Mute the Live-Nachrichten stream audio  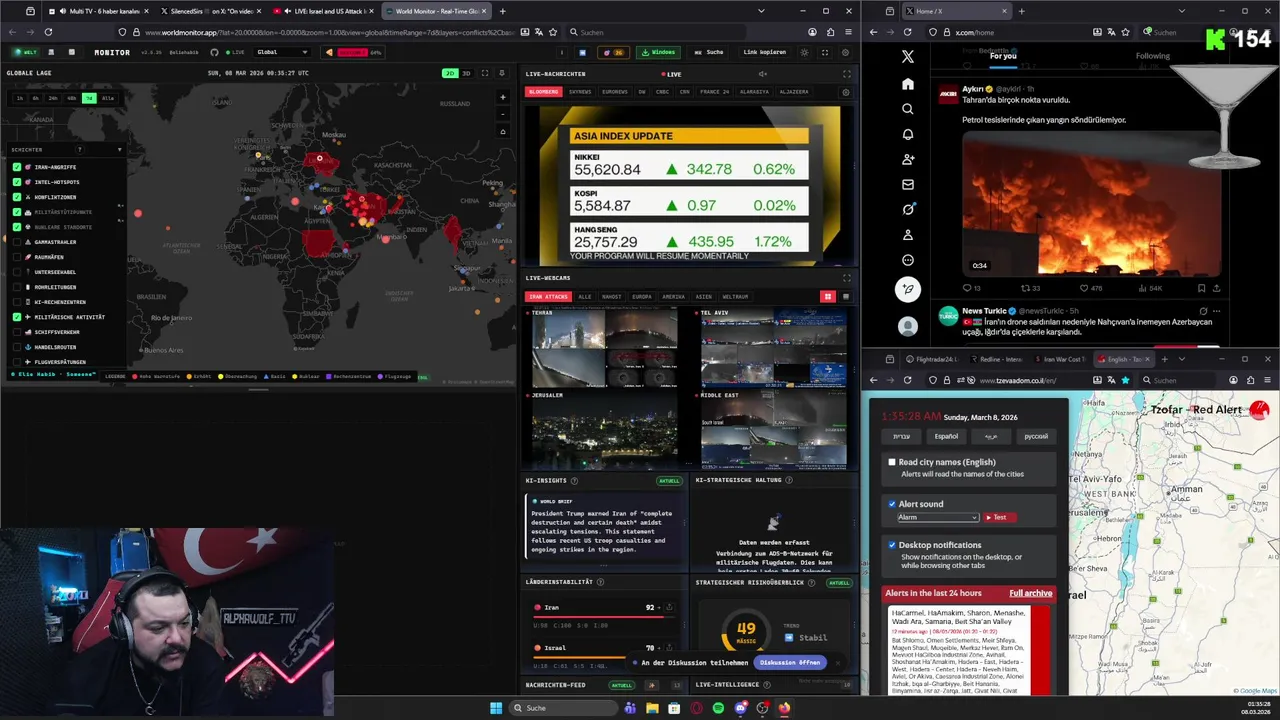click(x=762, y=74)
